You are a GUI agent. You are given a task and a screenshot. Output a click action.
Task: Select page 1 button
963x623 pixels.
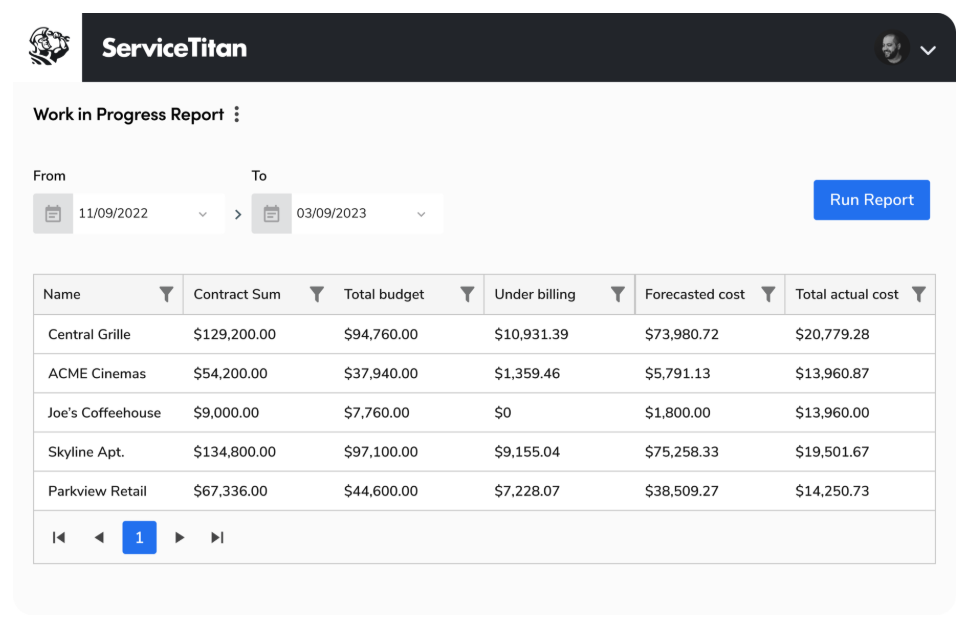(139, 538)
